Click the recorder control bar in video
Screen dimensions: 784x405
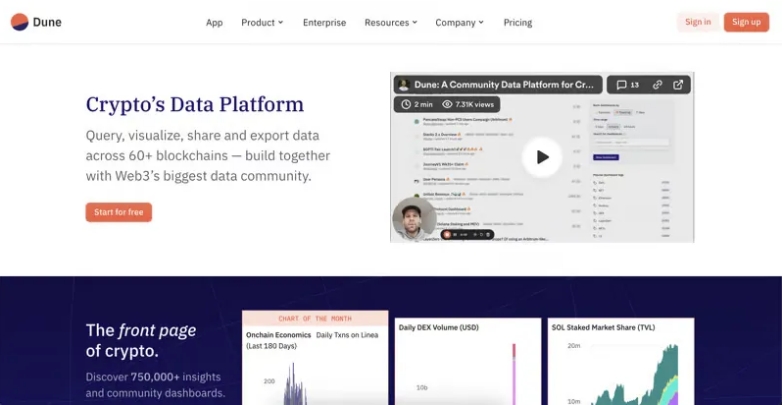coord(468,234)
